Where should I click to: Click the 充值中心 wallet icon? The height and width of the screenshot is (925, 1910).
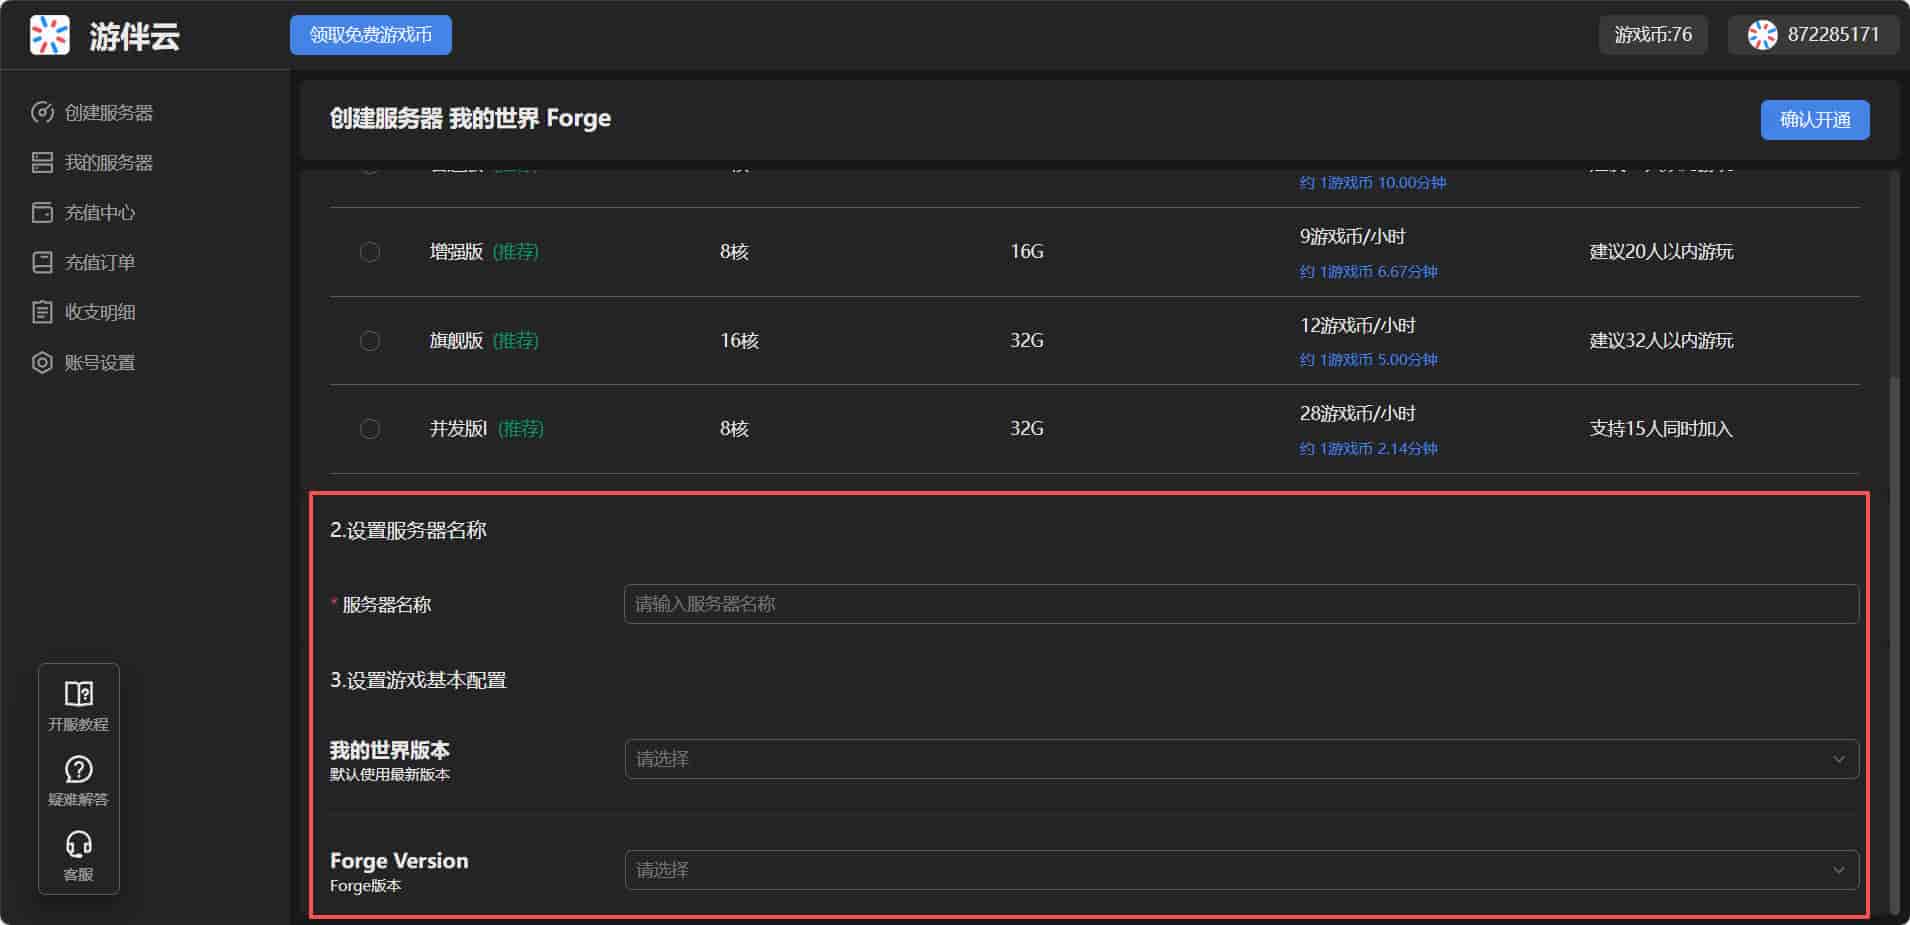[x=42, y=212]
